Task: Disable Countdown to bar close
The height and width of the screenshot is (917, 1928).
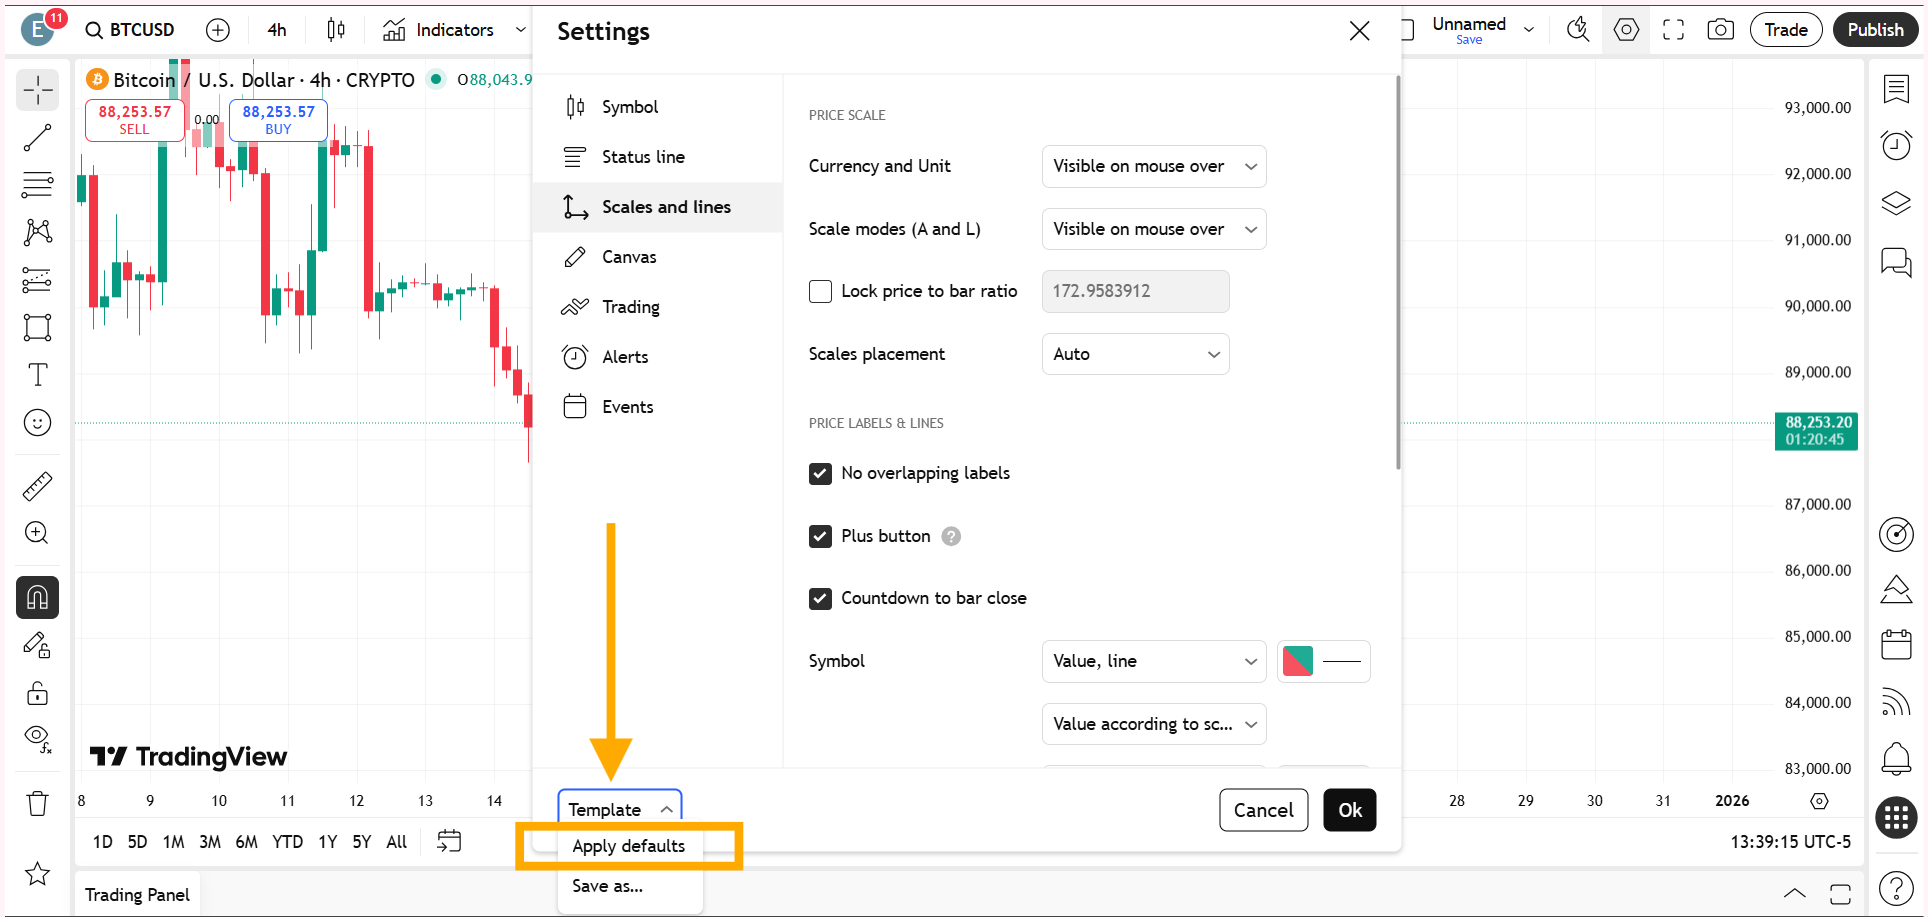Action: point(820,598)
